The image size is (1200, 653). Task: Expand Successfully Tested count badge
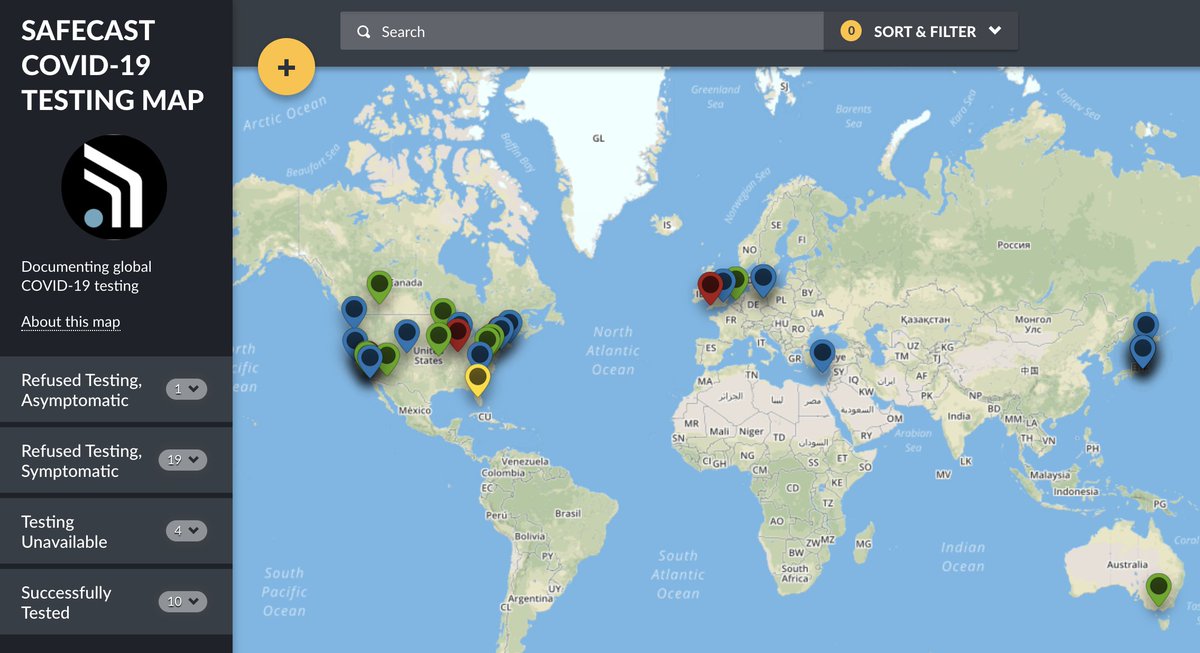(x=183, y=602)
